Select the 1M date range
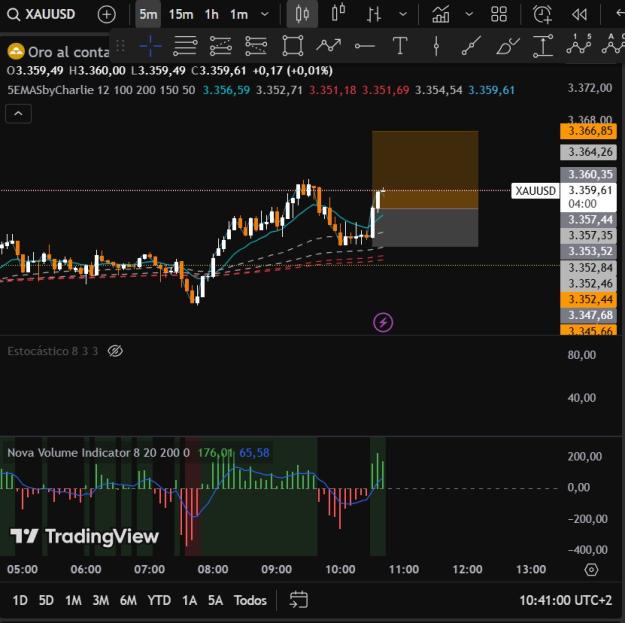The width and height of the screenshot is (625, 623). point(73,600)
